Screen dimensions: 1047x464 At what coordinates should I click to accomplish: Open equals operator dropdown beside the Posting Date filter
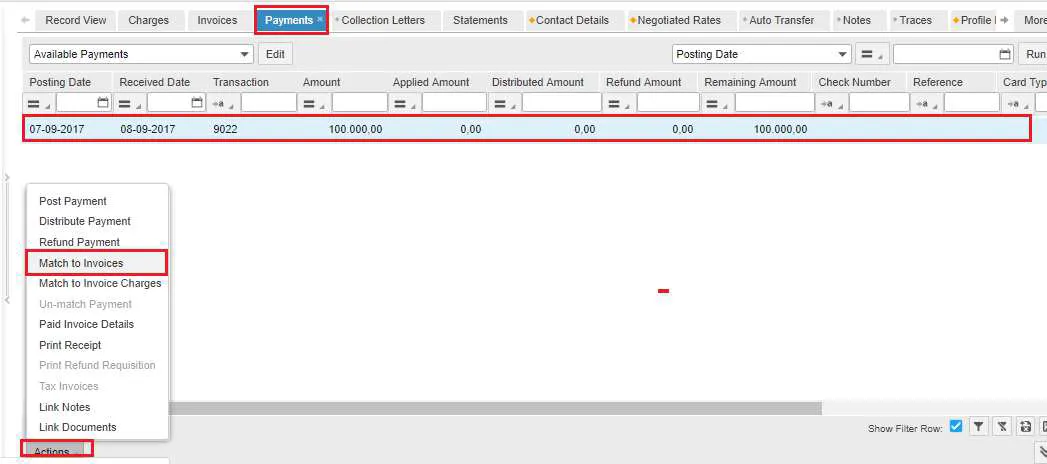[x=872, y=55]
